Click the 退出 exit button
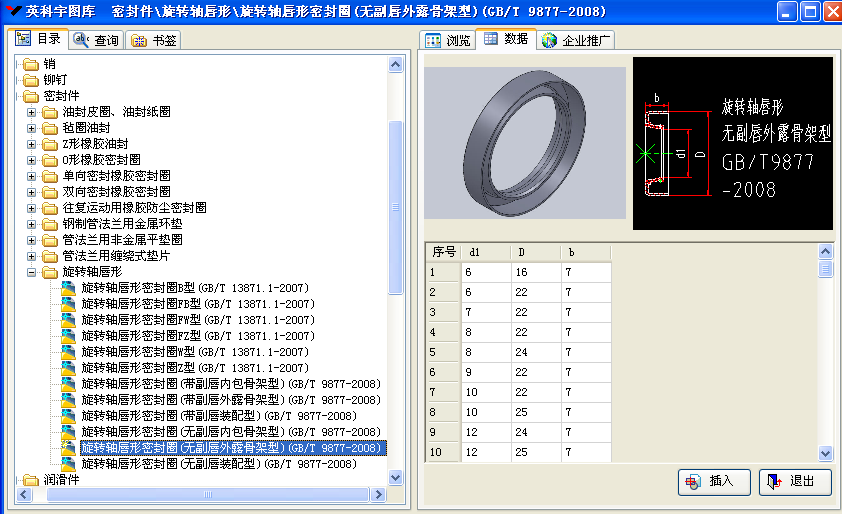Screen dimensions: 842x514 click(794, 481)
